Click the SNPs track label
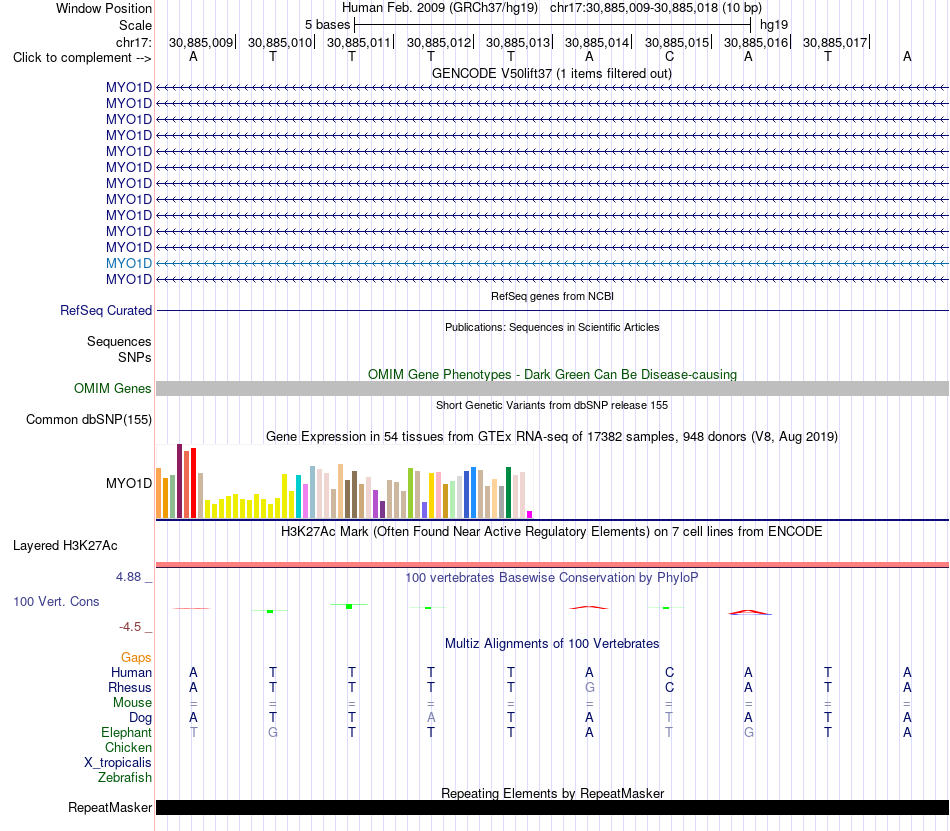Screen dimensions: 950x831 135,357
